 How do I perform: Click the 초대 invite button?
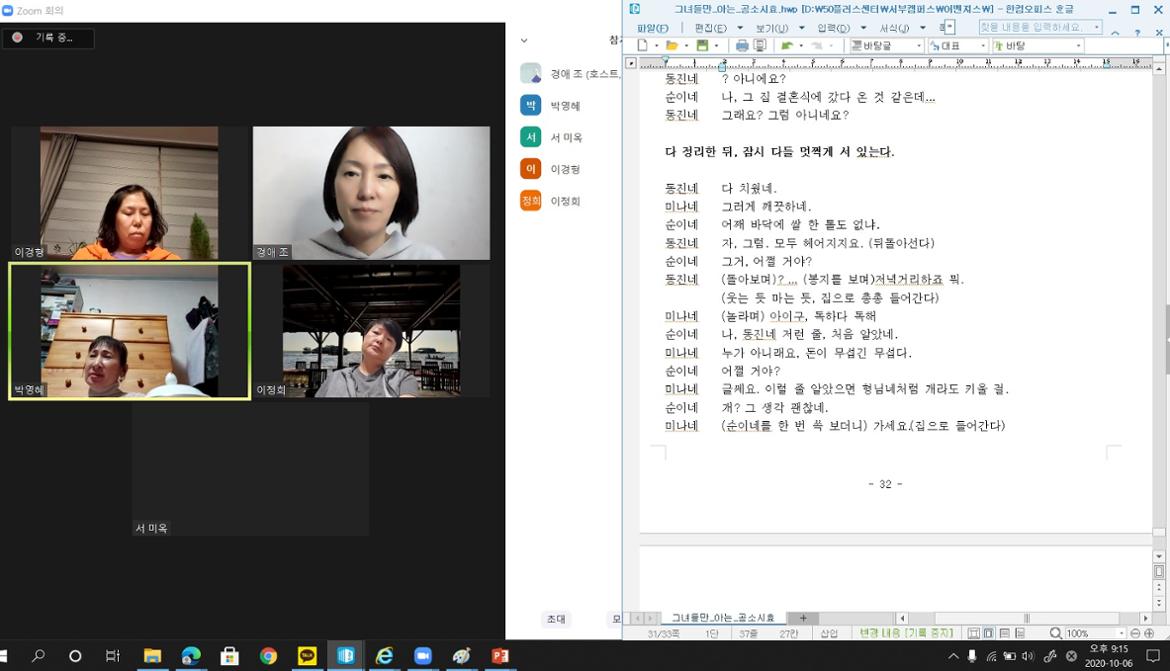point(556,619)
